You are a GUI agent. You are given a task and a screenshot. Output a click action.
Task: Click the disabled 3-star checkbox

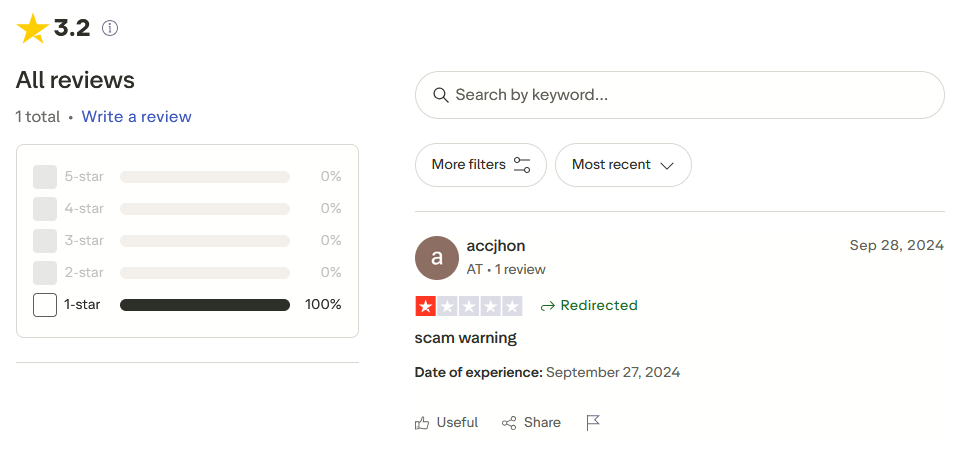[x=45, y=241]
